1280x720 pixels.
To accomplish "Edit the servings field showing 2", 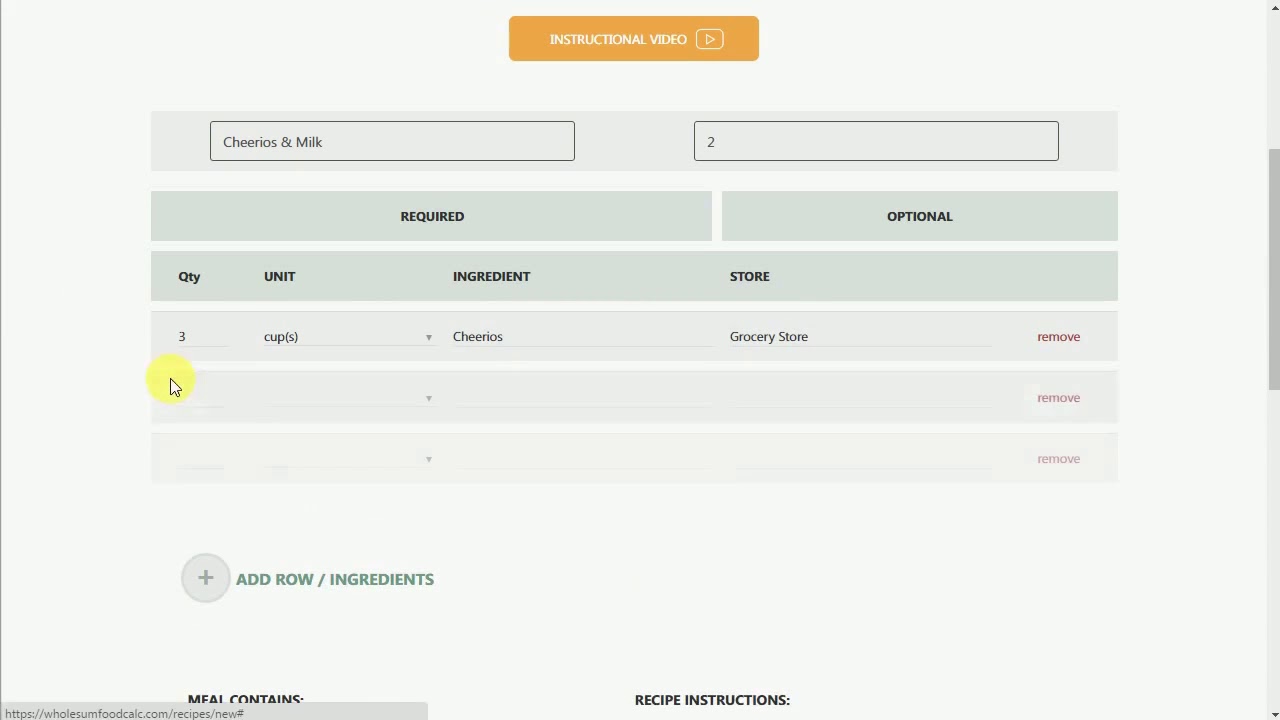I will coord(876,141).
